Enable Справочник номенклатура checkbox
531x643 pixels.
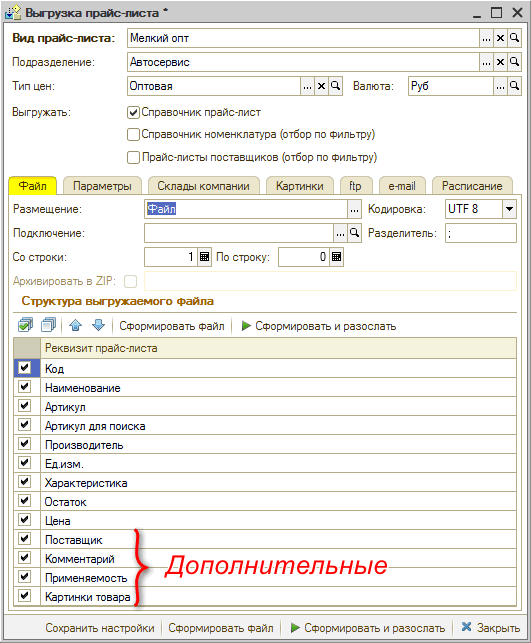coord(133,135)
